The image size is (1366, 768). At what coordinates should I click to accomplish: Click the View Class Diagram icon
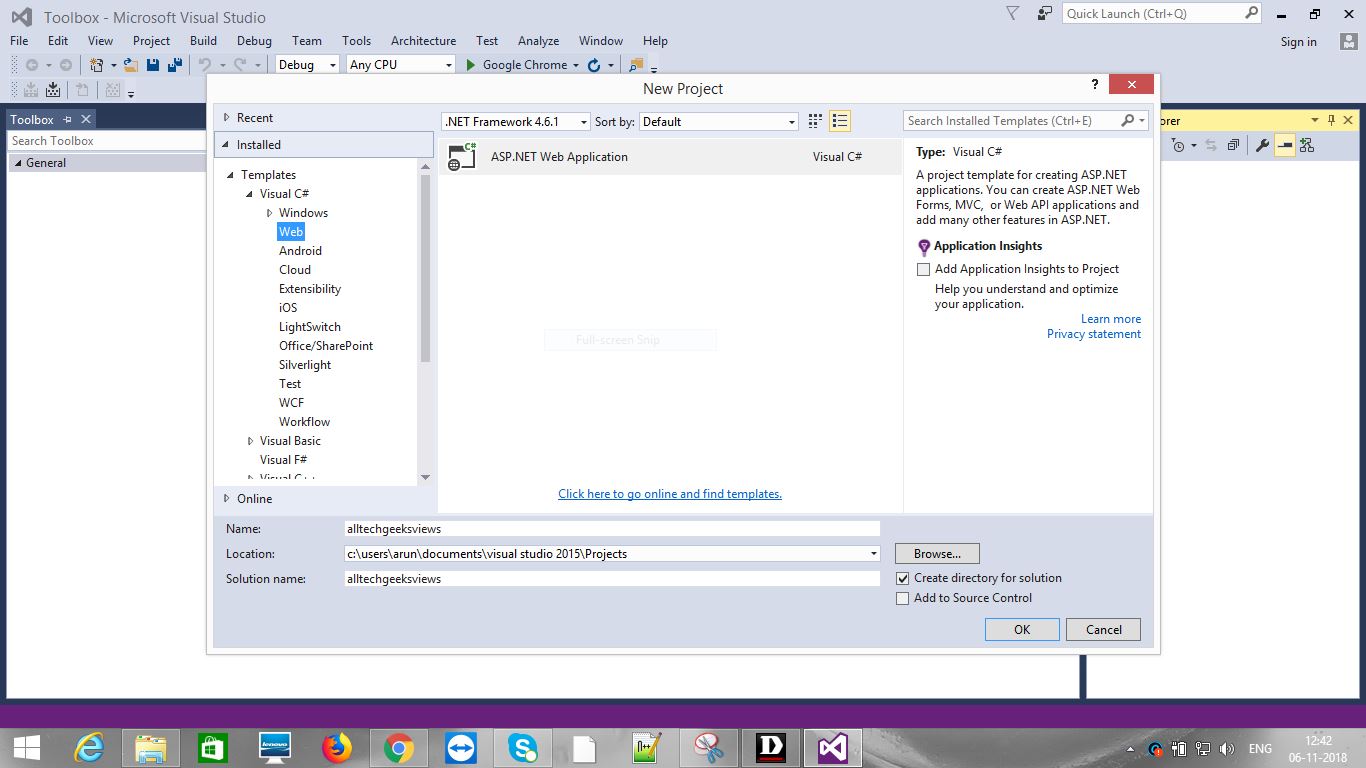1307,145
